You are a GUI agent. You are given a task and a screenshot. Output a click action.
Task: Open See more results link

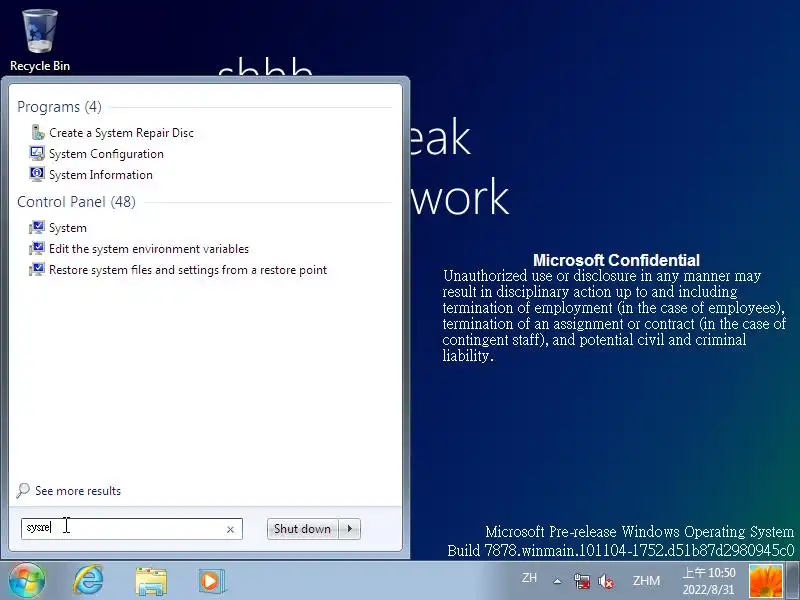[78, 491]
